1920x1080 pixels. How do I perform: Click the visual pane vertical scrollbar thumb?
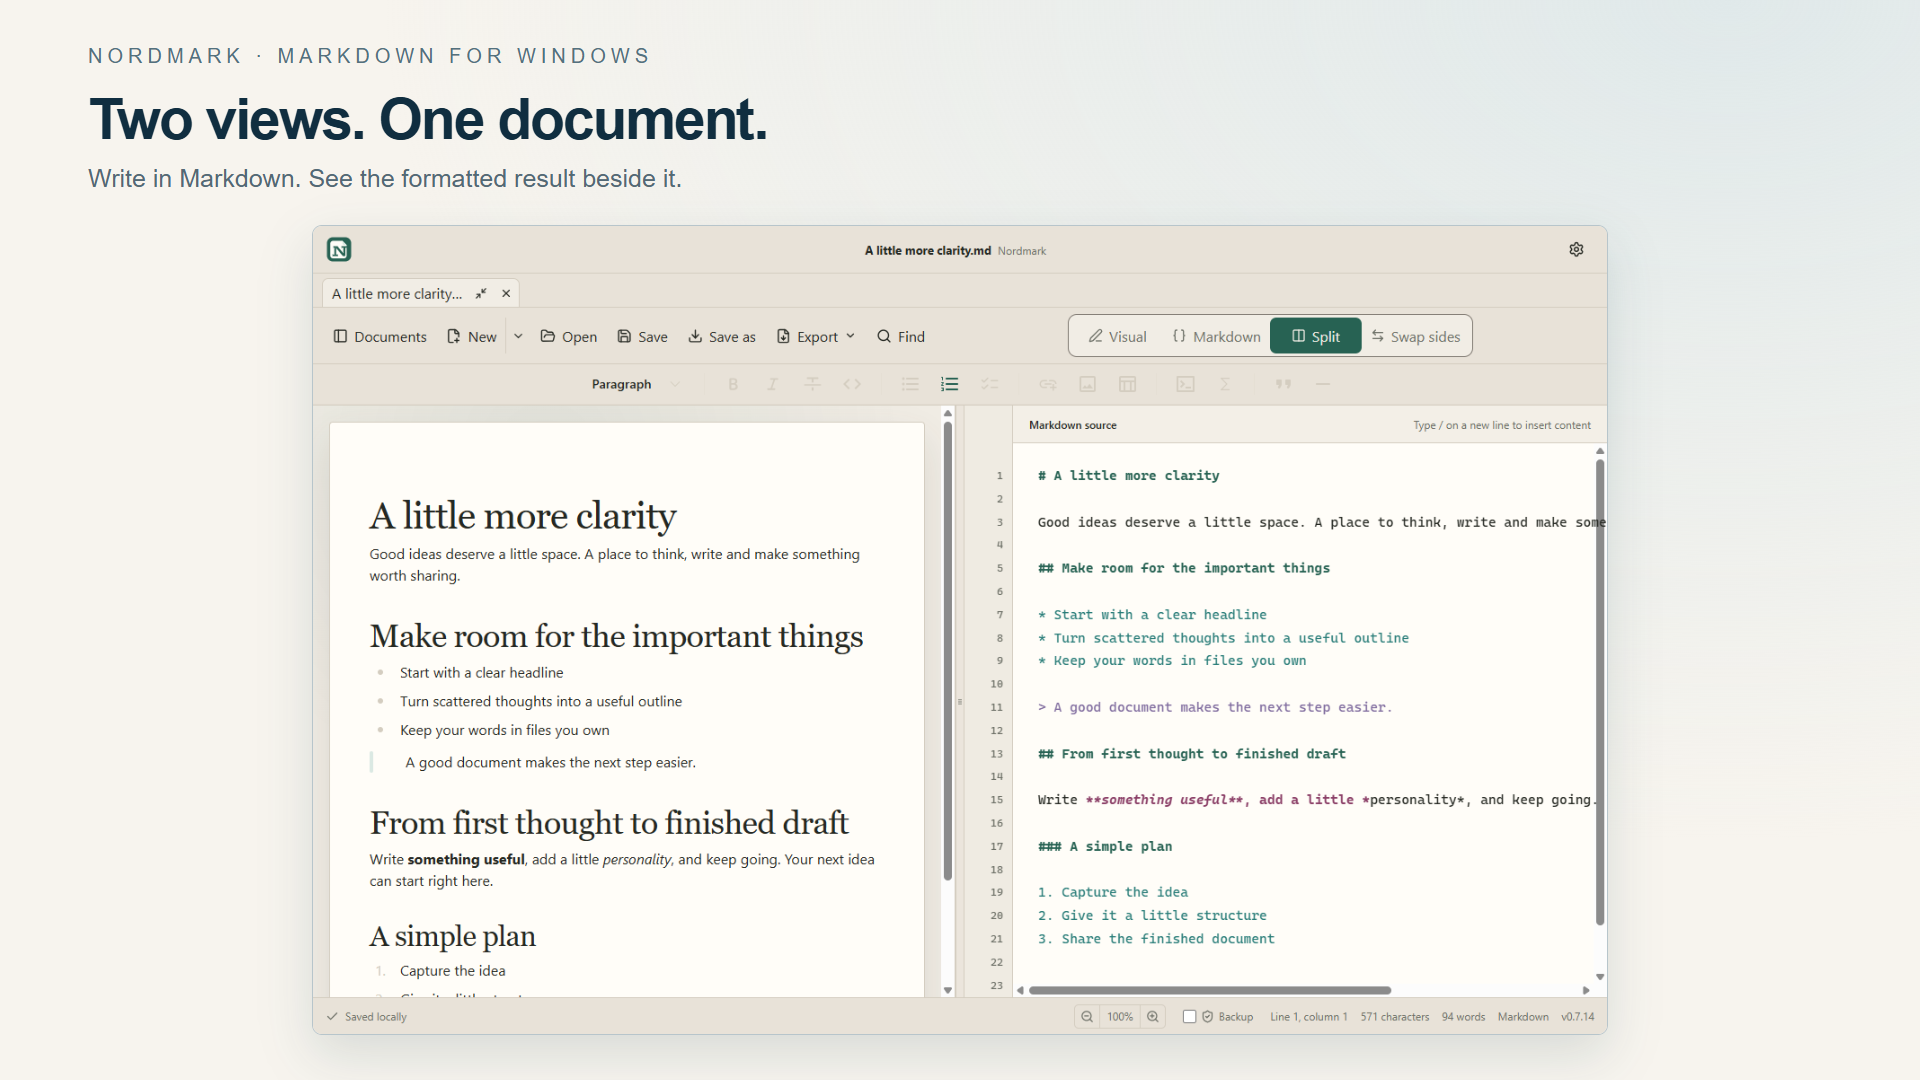point(948,650)
